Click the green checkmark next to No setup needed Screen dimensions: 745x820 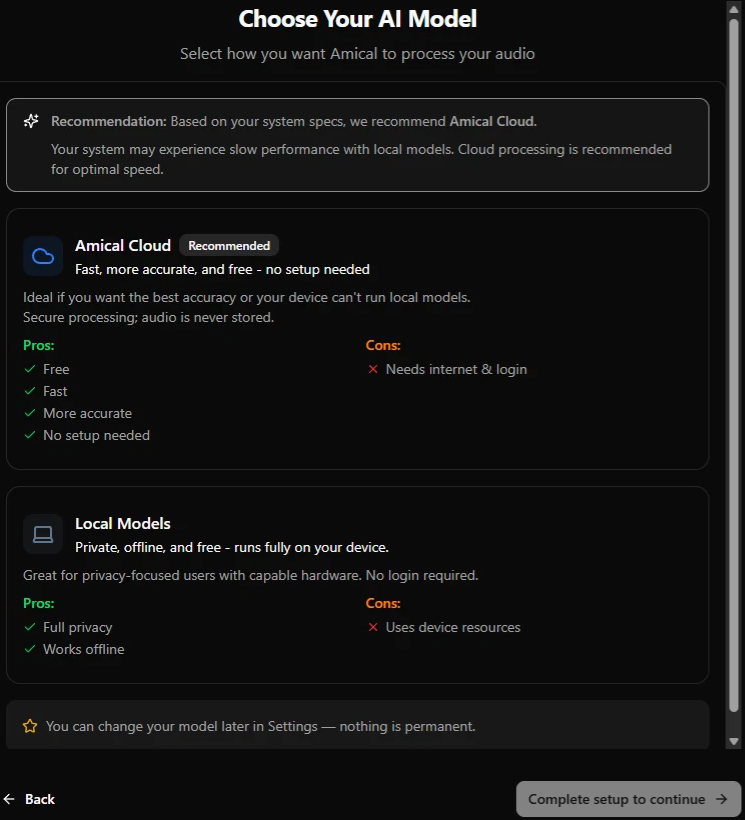(x=30, y=435)
